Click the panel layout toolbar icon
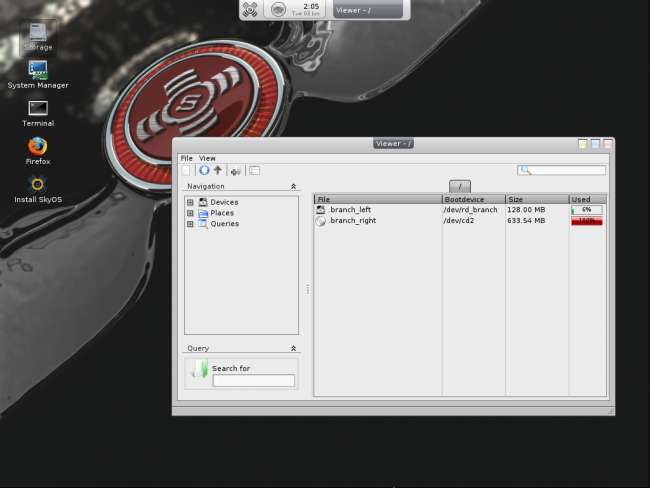Viewport: 650px width, 488px height. pos(254,171)
